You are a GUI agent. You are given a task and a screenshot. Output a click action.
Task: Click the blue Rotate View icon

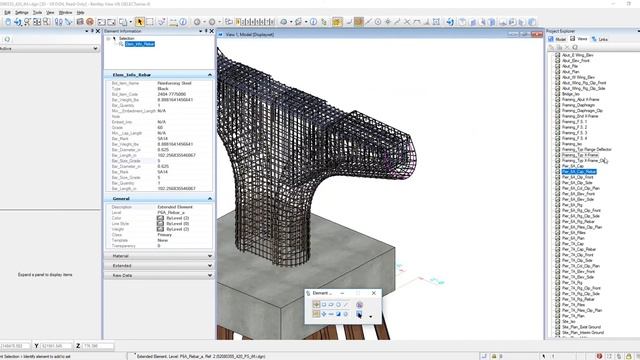(x=18, y=22)
